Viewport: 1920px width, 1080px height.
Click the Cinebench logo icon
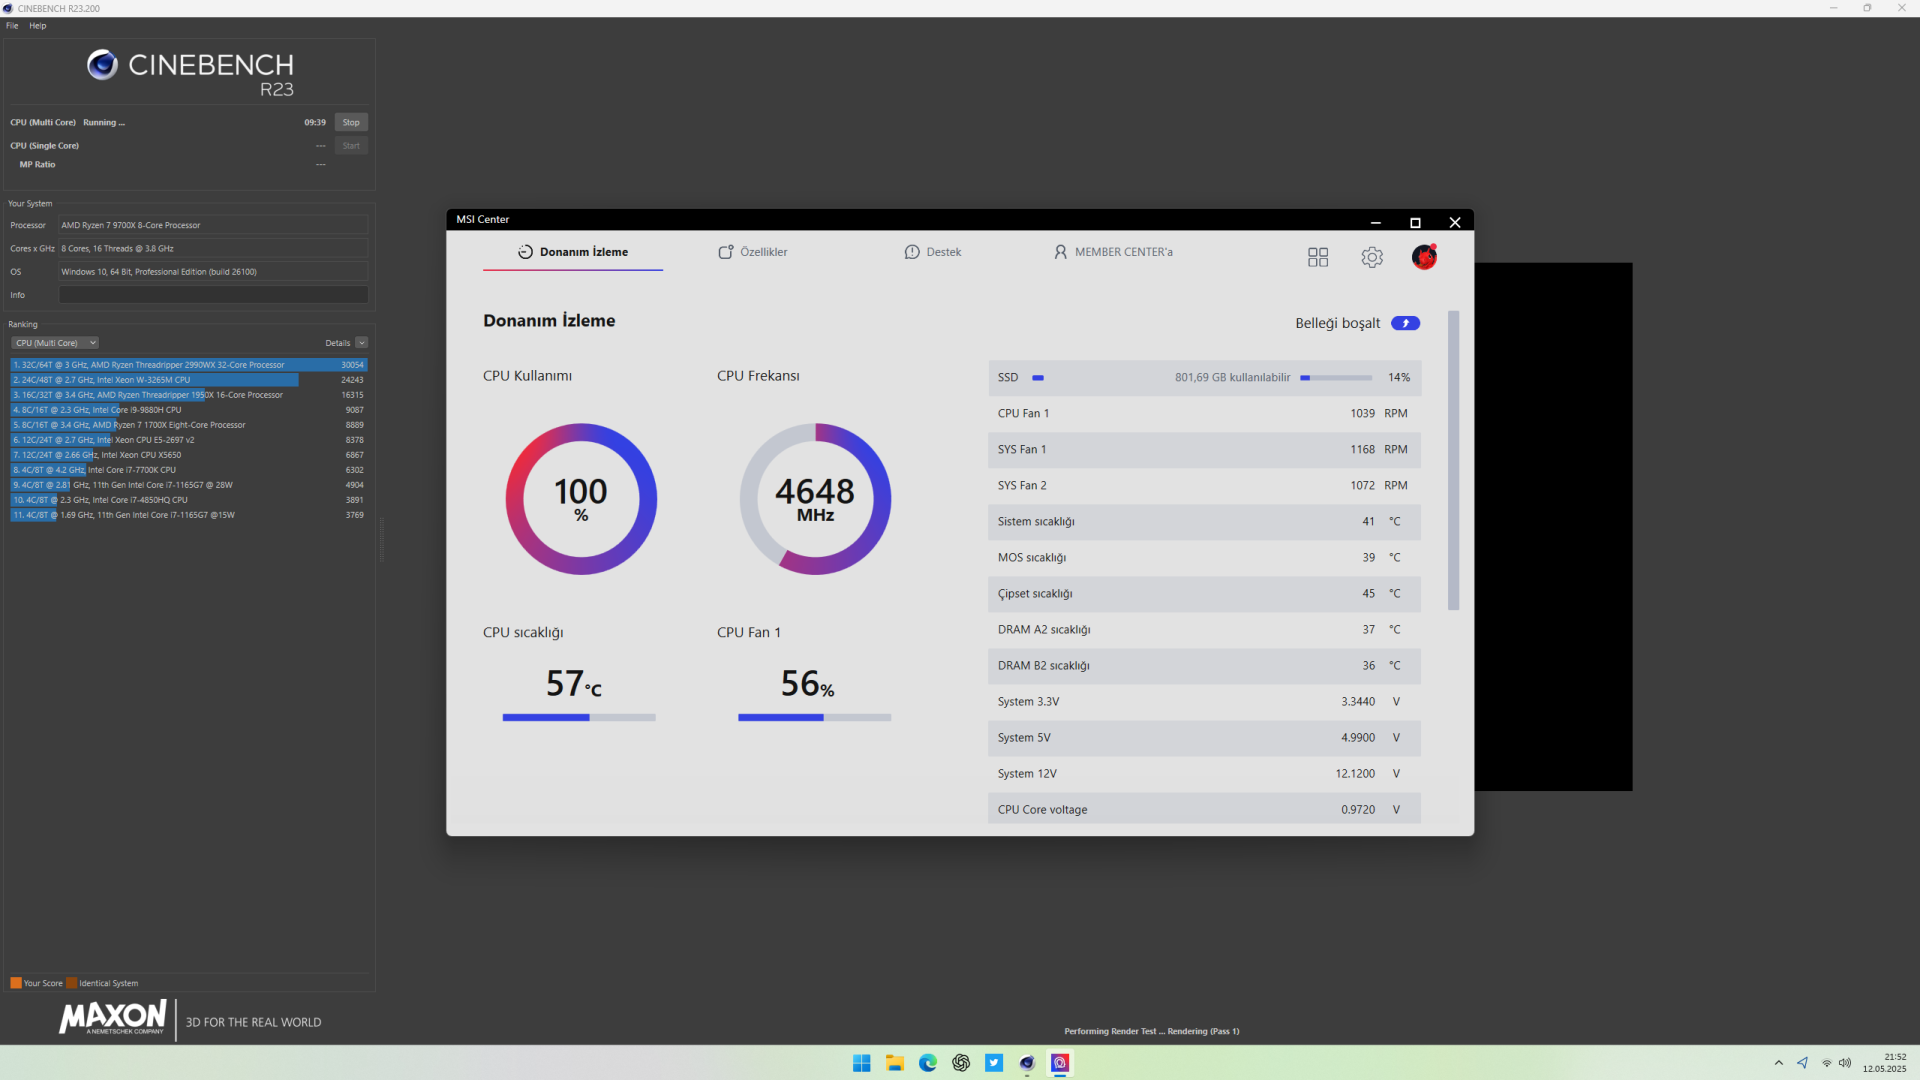102,65
